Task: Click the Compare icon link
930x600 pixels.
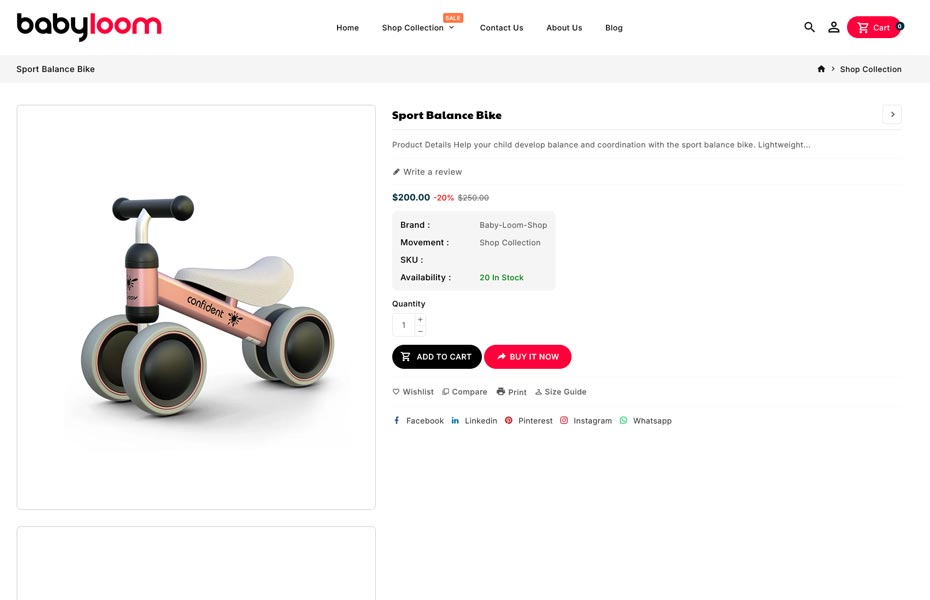Action: click(x=465, y=392)
